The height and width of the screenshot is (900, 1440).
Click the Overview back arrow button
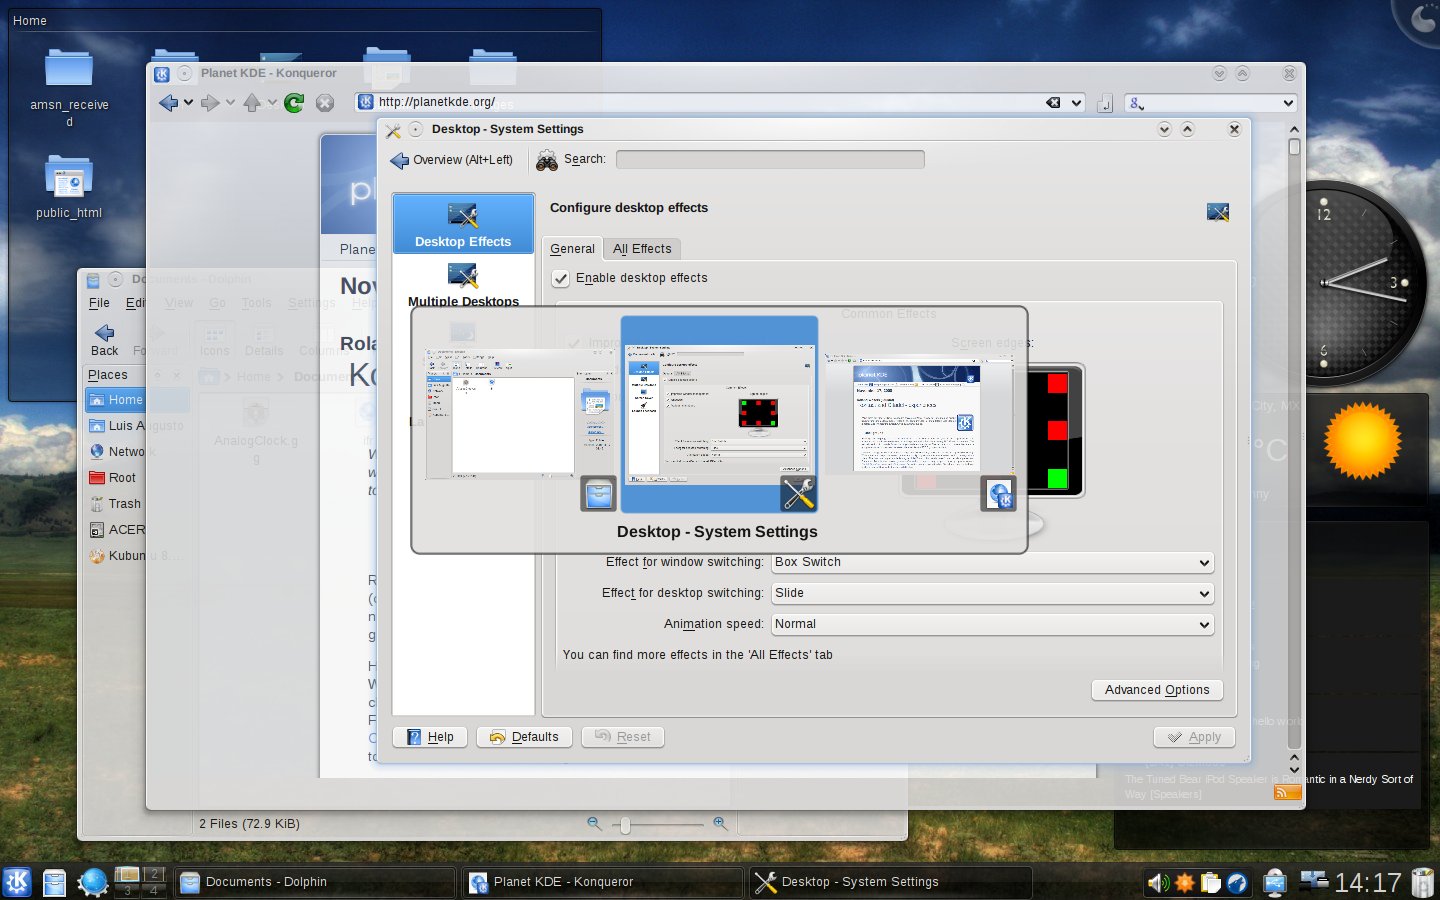click(451, 160)
